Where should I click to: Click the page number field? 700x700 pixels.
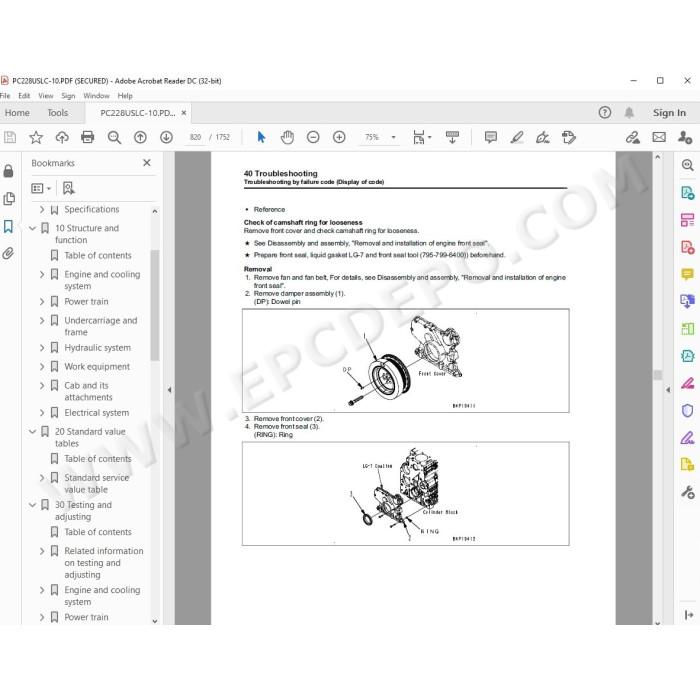(195, 137)
